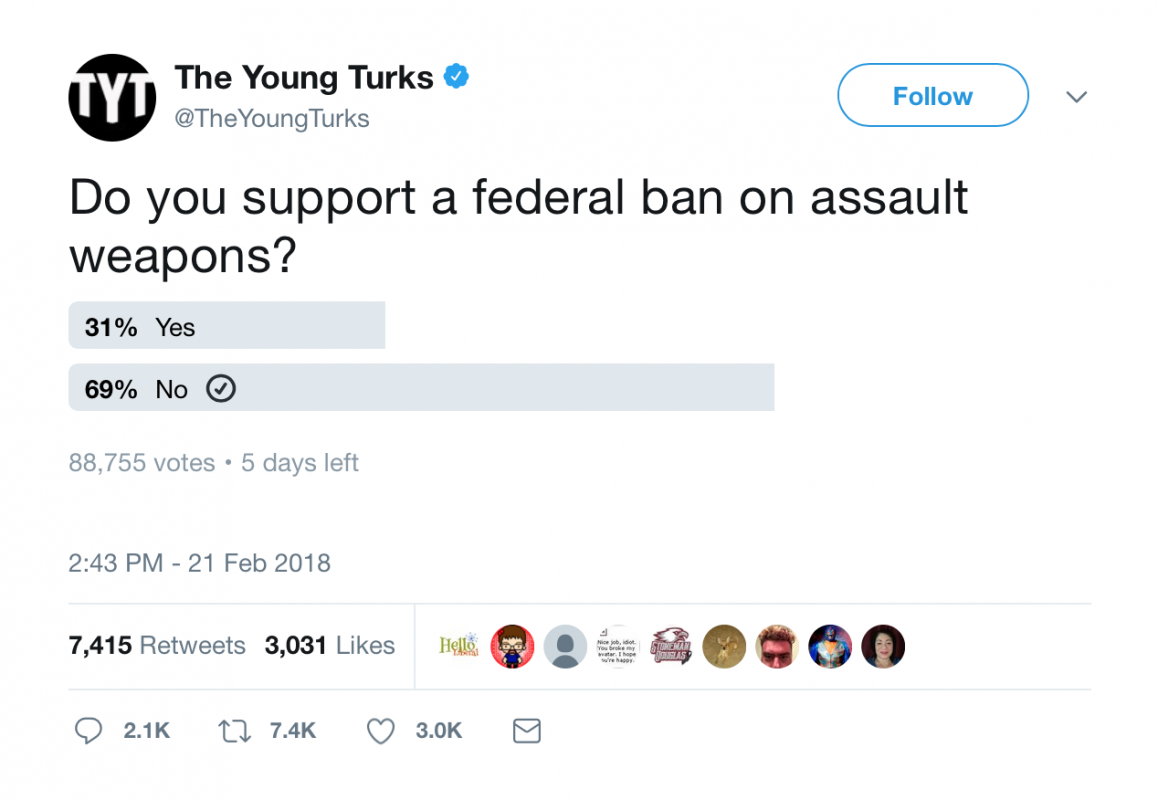This screenshot has height=800, width=1158.
Task: Click the blue verified badge
Action: [x=456, y=76]
